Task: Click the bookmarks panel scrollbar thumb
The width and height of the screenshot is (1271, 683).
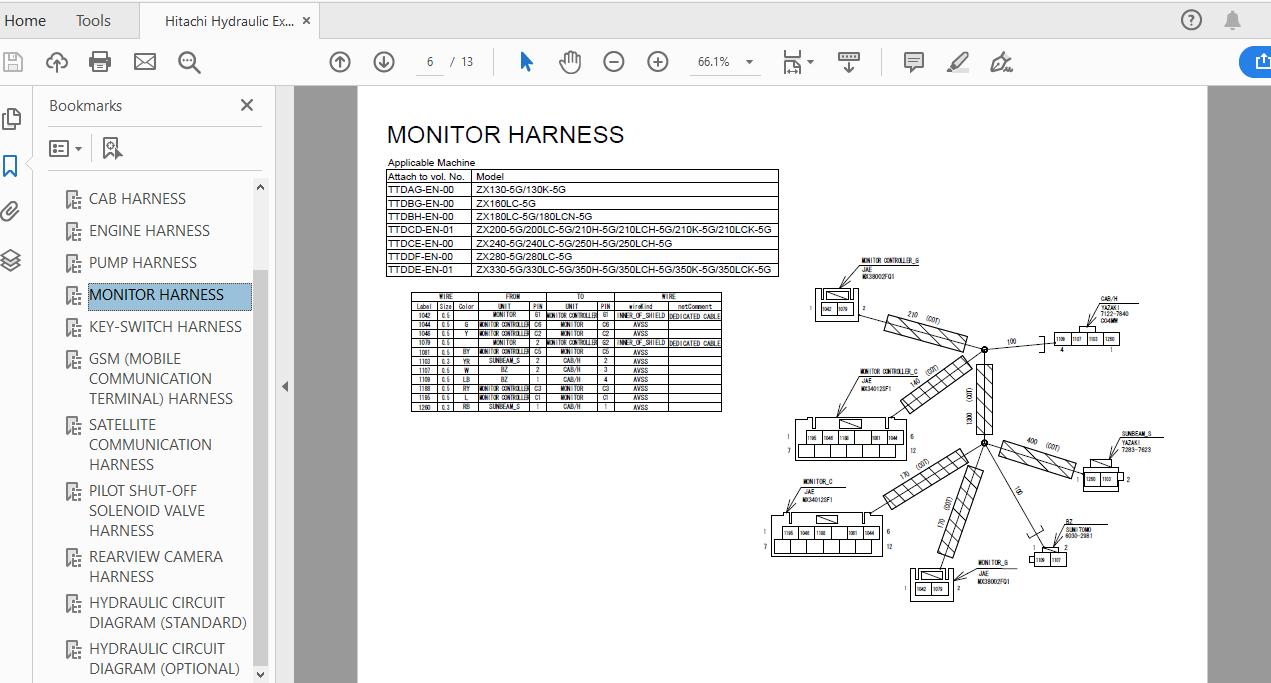Action: [x=261, y=467]
